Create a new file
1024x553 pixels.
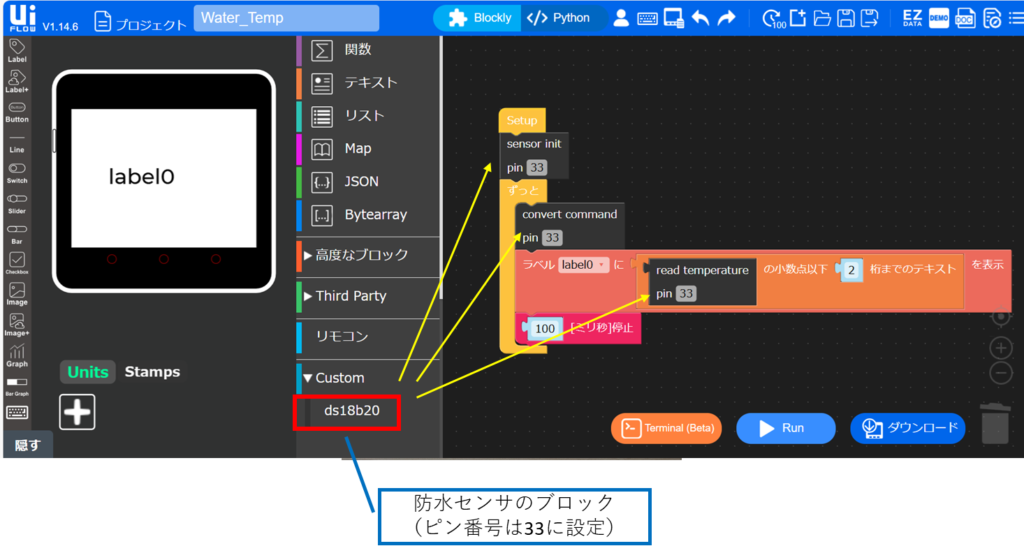[x=798, y=18]
